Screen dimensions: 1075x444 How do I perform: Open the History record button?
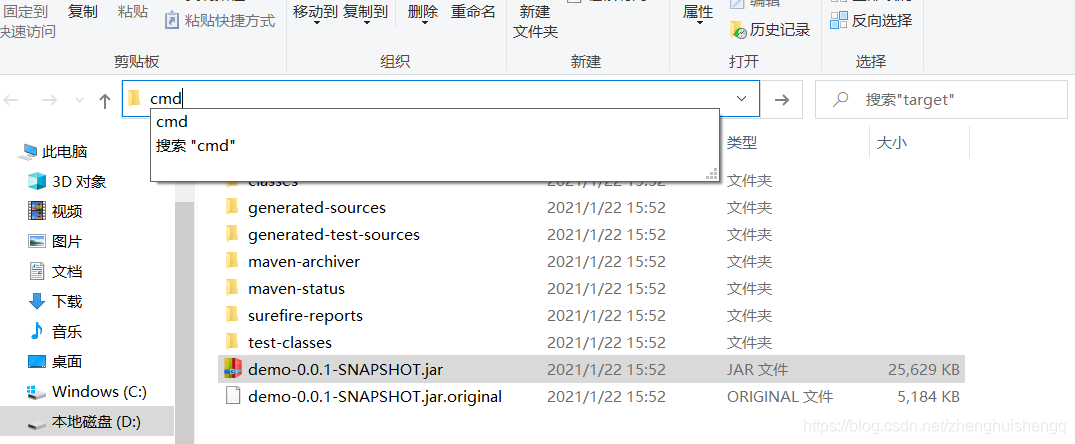click(771, 29)
